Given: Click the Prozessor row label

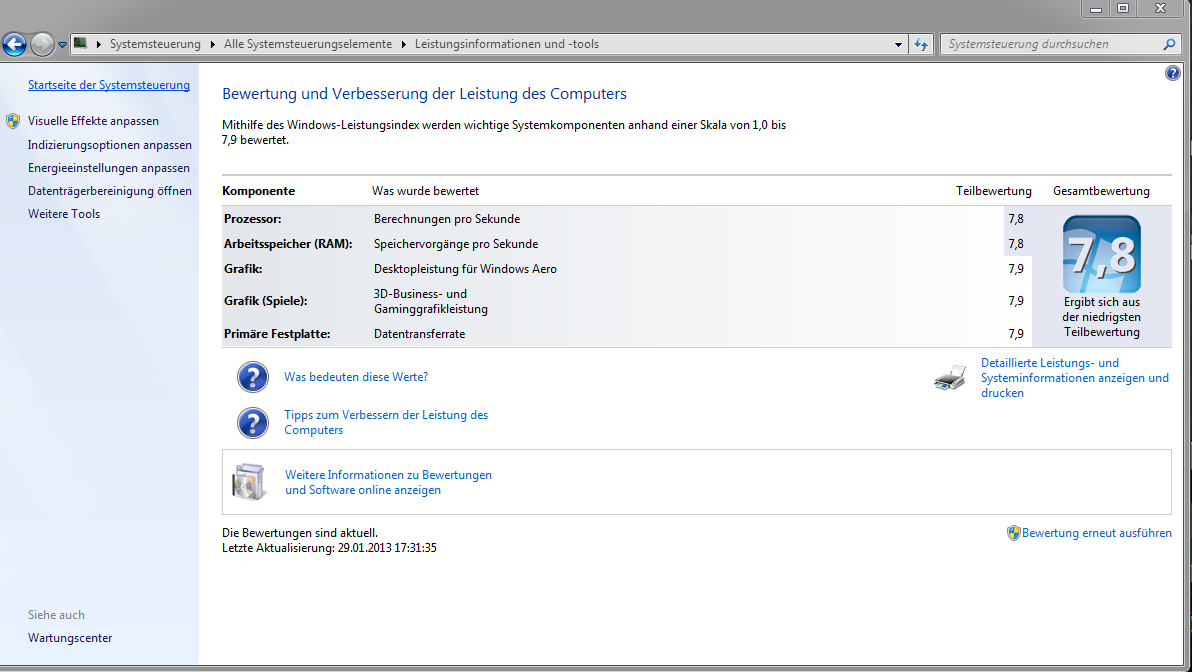Looking at the screenshot, I should point(252,219).
